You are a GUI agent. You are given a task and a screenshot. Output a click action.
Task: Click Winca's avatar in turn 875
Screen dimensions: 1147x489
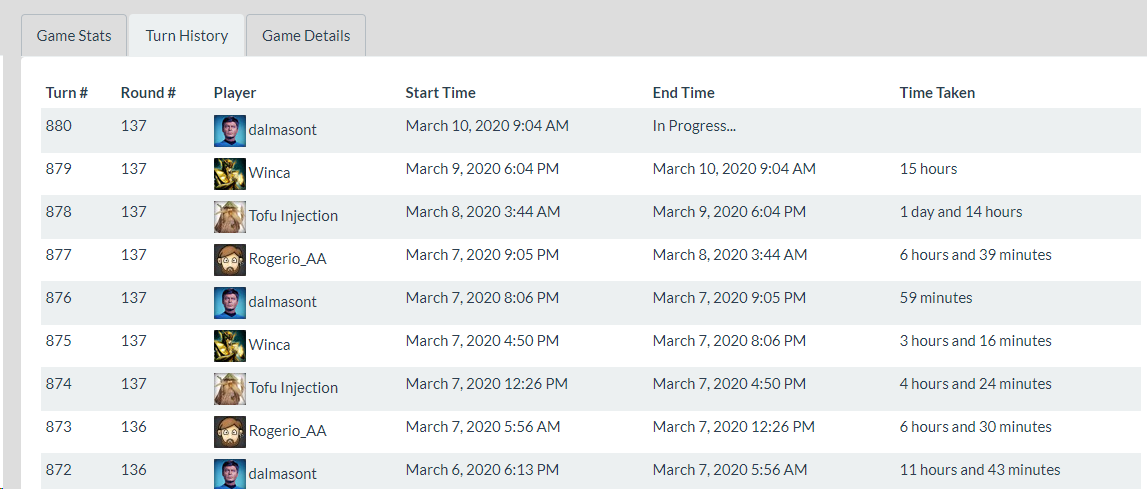[x=230, y=345]
